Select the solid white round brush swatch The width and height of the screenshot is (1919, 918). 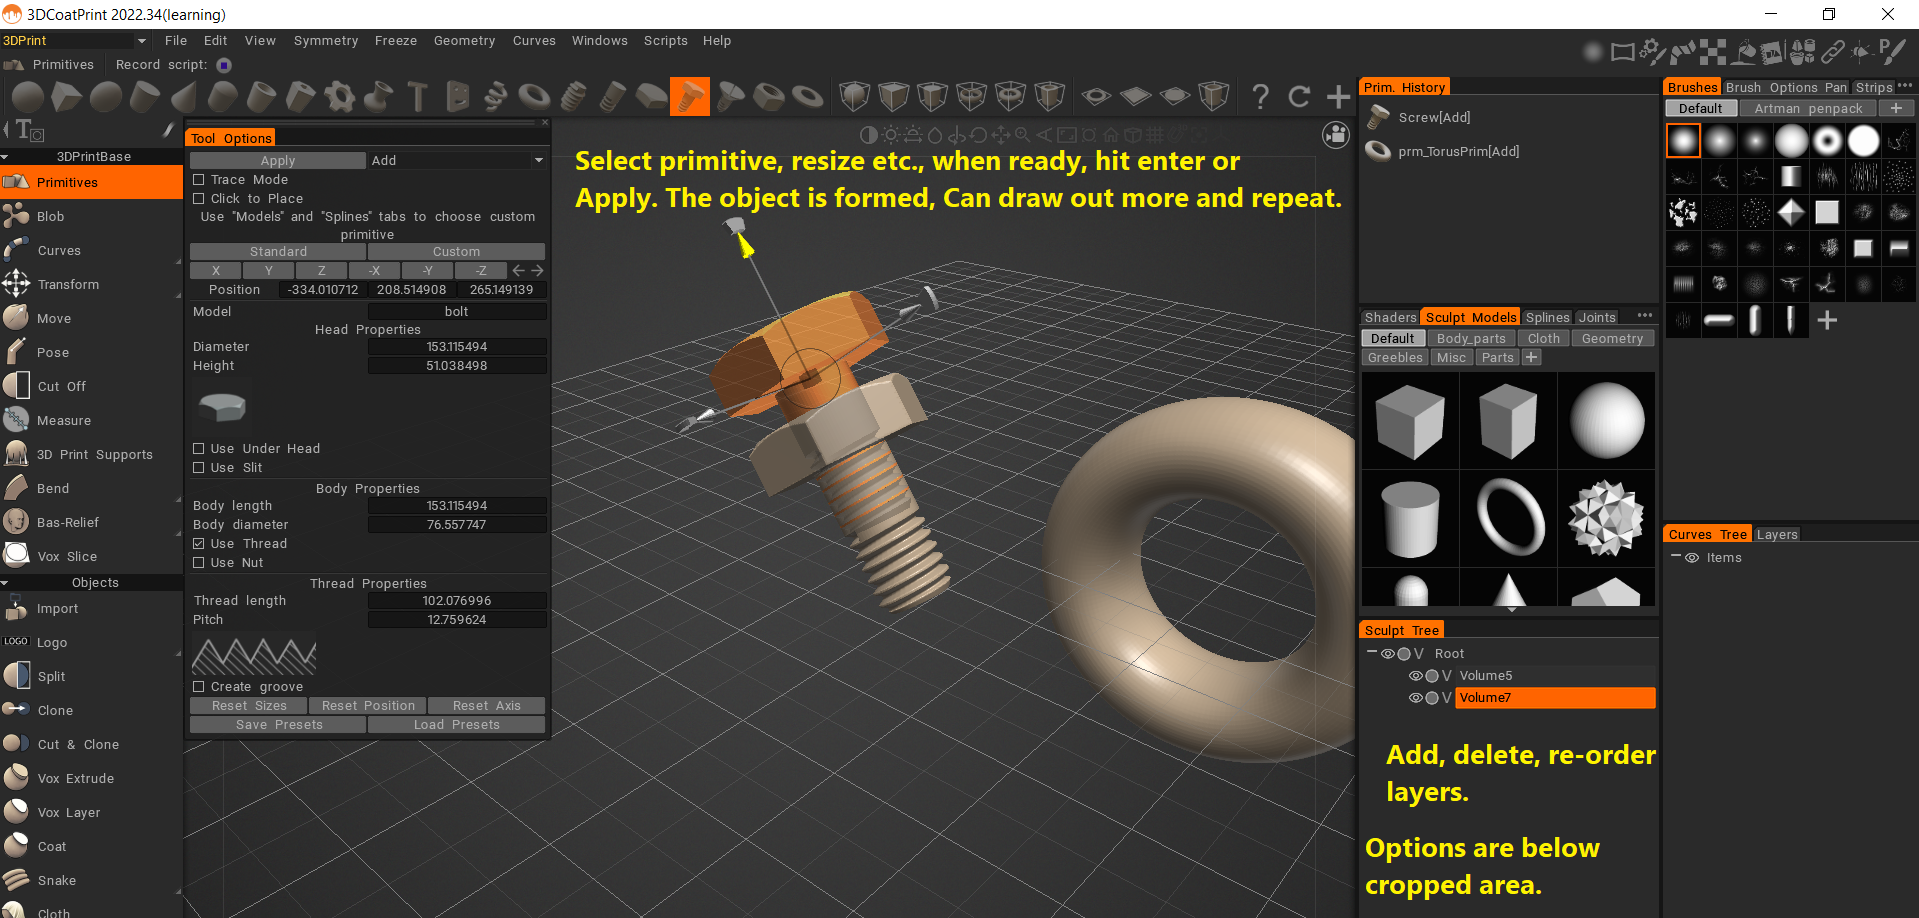click(x=1863, y=141)
